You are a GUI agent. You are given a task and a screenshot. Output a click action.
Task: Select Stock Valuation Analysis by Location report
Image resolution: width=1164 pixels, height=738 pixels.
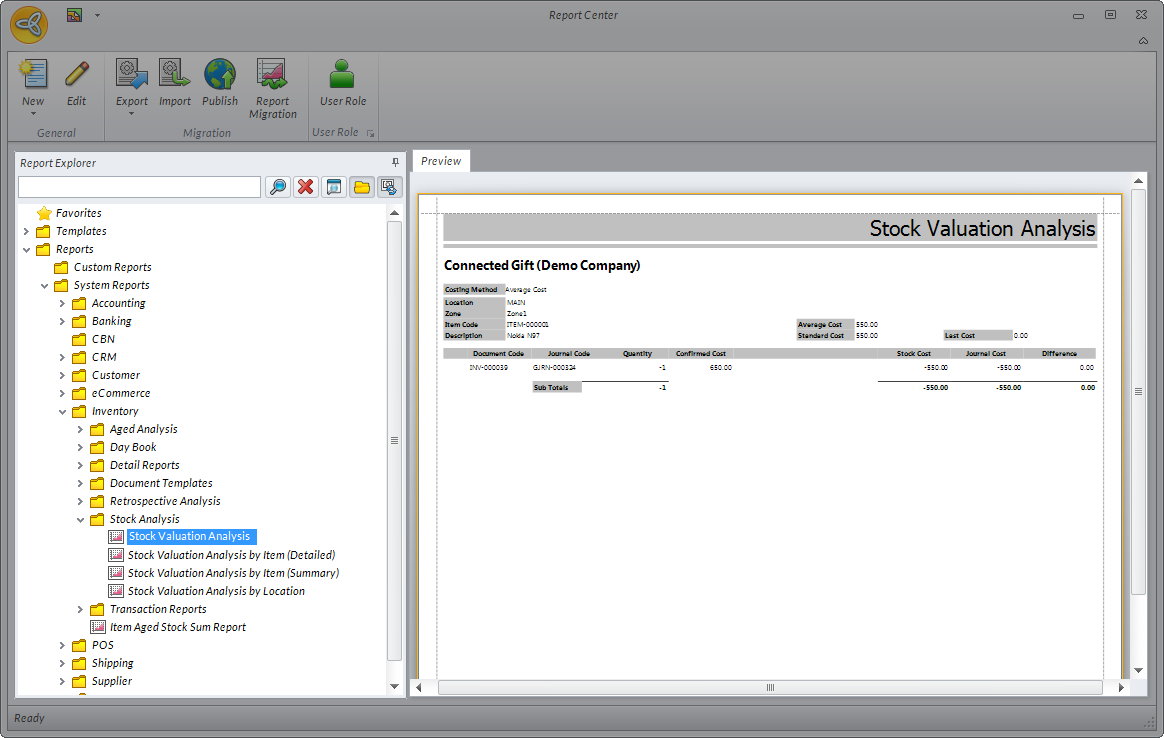(x=216, y=591)
